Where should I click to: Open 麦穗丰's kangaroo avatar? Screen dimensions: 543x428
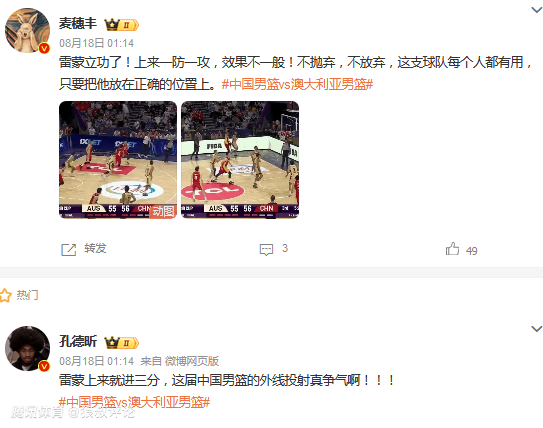(27, 30)
